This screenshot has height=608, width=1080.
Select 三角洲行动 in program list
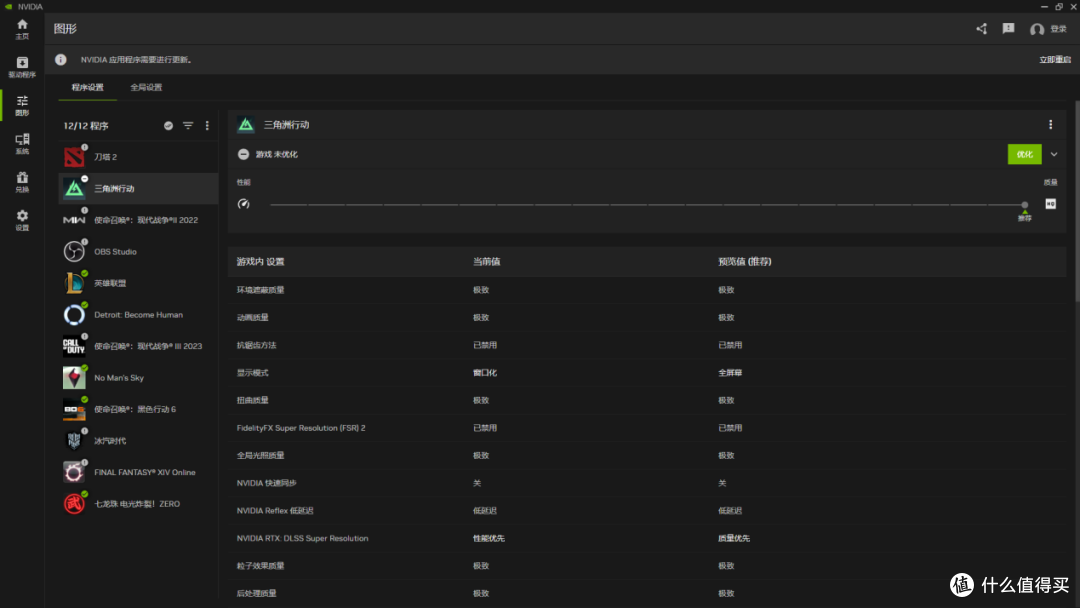[x=138, y=189]
